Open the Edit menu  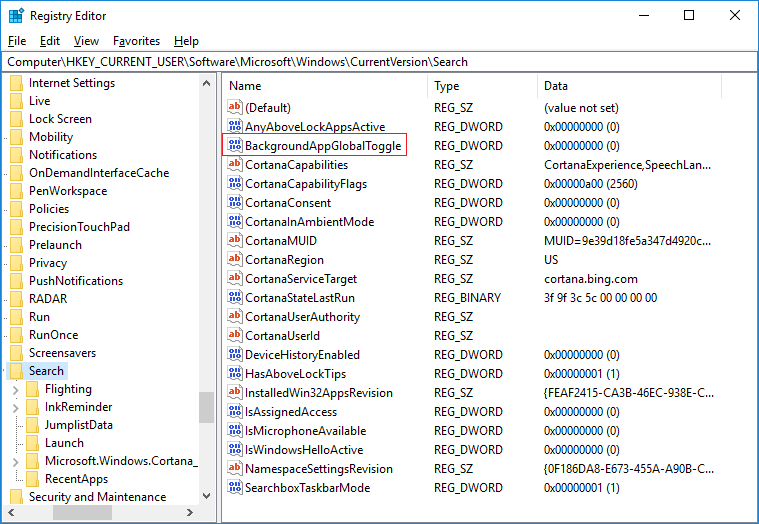click(x=49, y=41)
